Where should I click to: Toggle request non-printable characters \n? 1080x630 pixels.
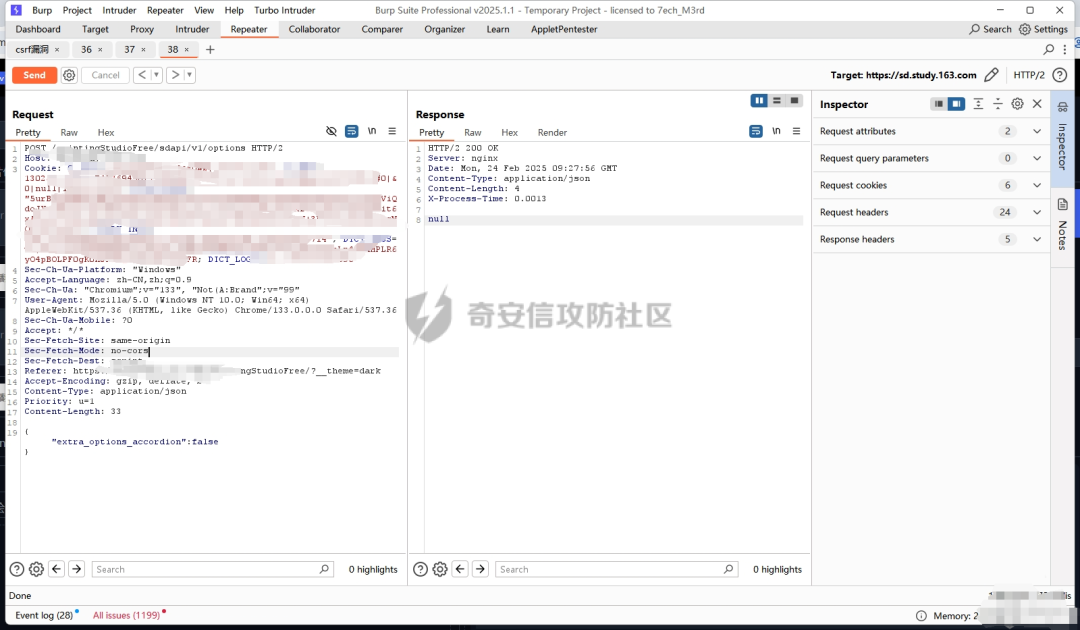click(372, 131)
